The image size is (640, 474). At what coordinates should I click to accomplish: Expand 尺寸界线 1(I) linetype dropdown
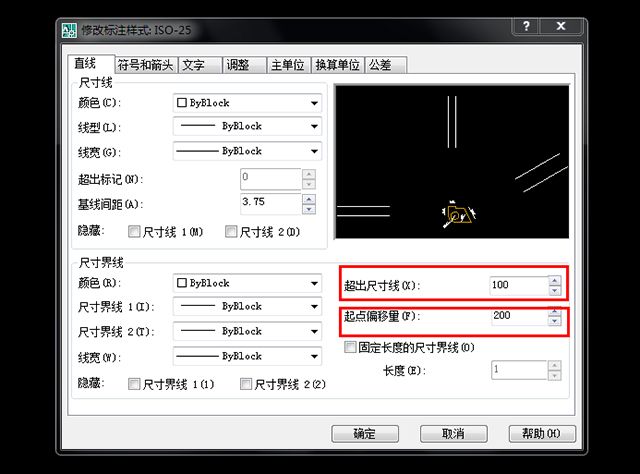tap(247, 307)
